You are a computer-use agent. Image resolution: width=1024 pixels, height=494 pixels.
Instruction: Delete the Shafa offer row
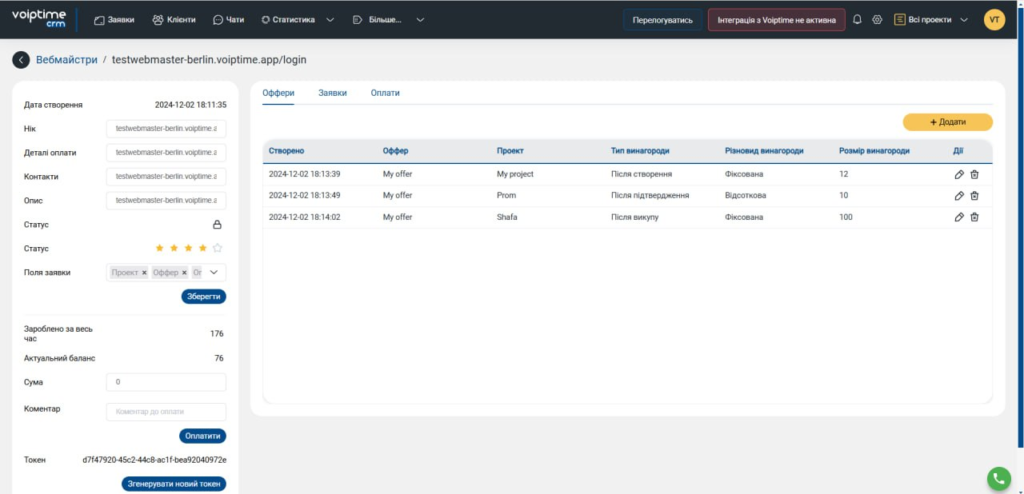[974, 217]
